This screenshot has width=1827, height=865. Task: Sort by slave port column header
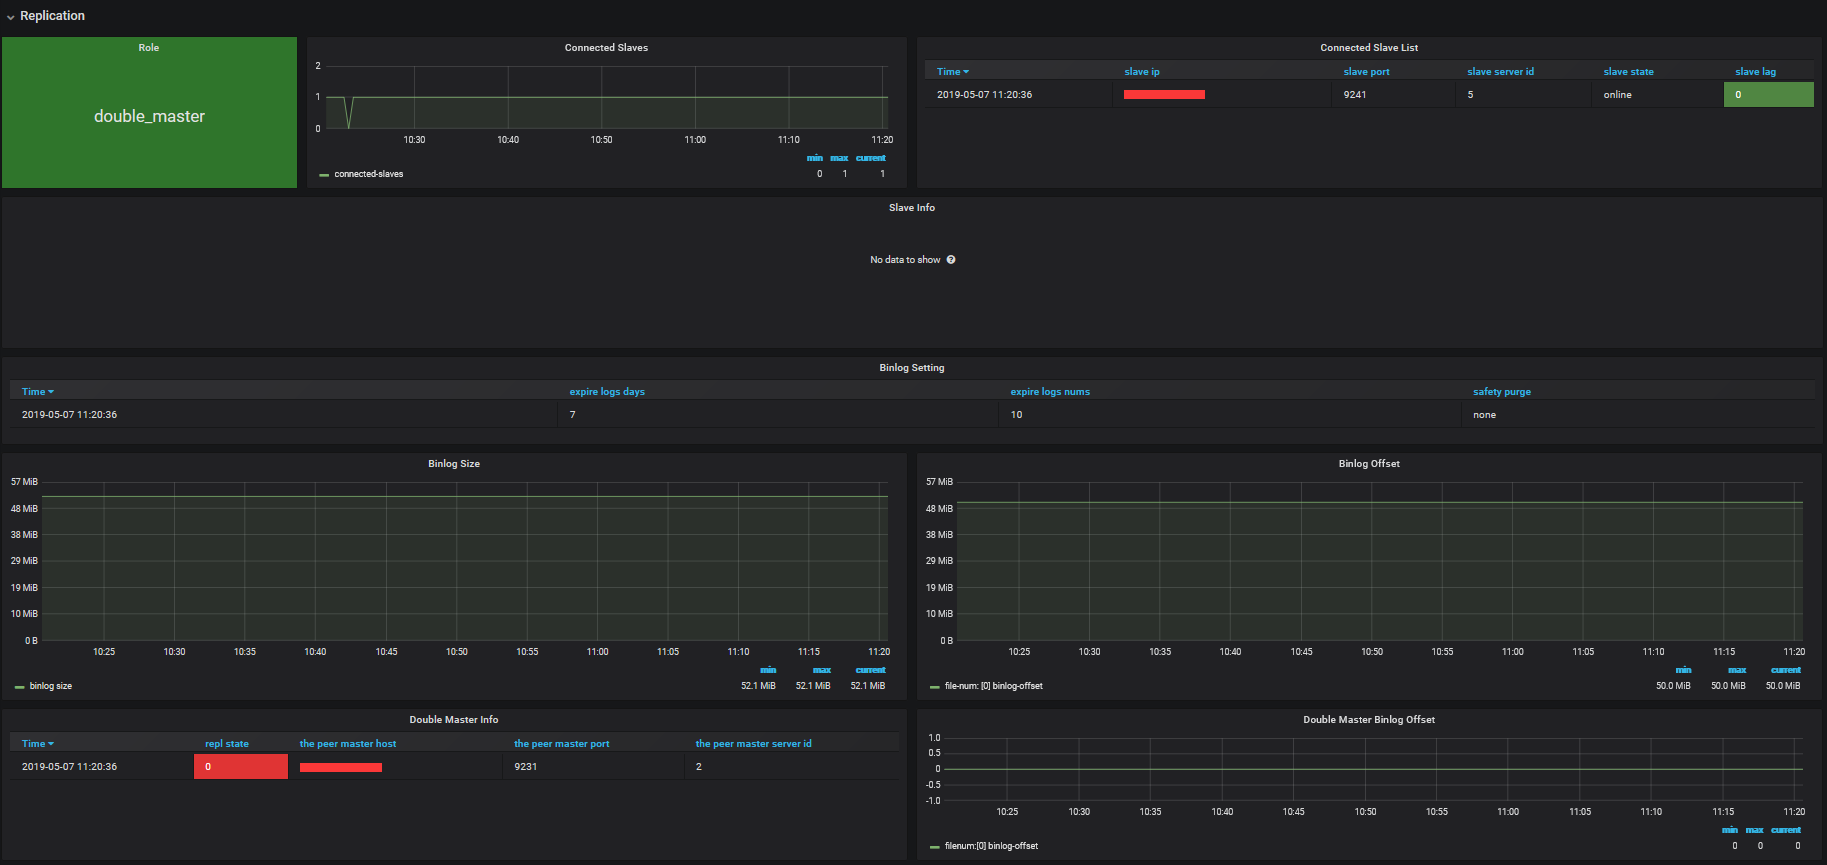click(1366, 72)
